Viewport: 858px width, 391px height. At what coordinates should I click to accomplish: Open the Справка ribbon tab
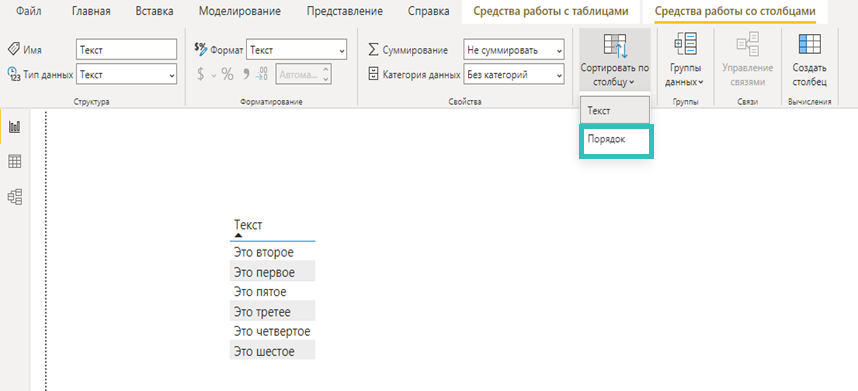[429, 11]
